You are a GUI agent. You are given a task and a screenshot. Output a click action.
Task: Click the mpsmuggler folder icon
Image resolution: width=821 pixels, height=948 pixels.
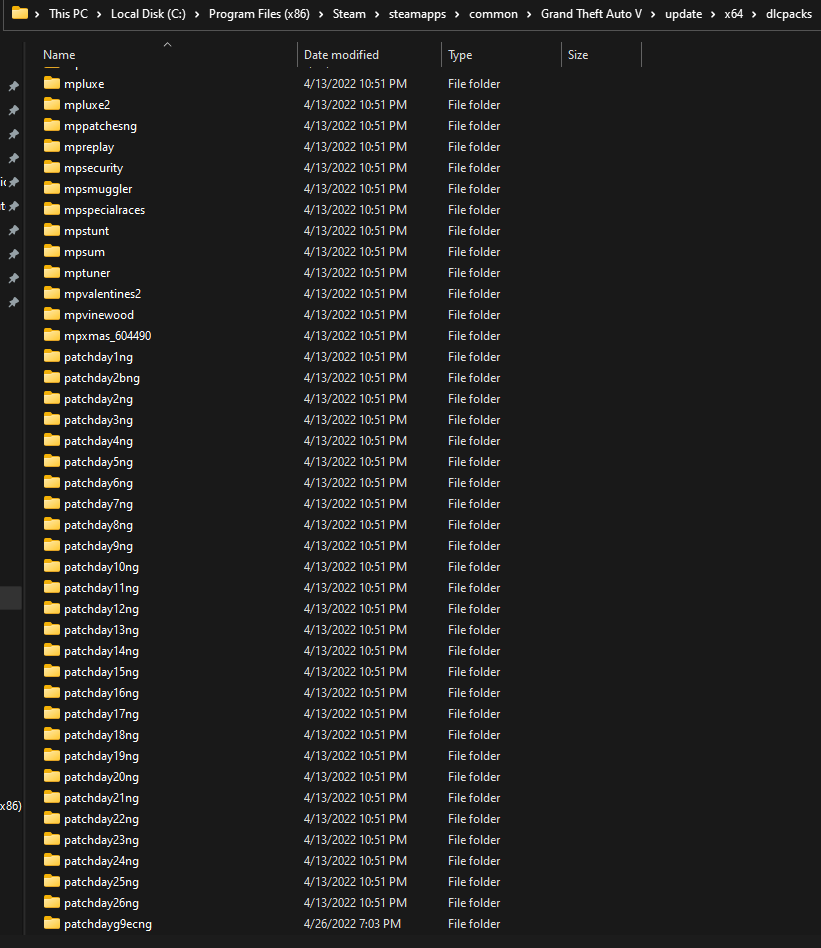pyautogui.click(x=52, y=189)
